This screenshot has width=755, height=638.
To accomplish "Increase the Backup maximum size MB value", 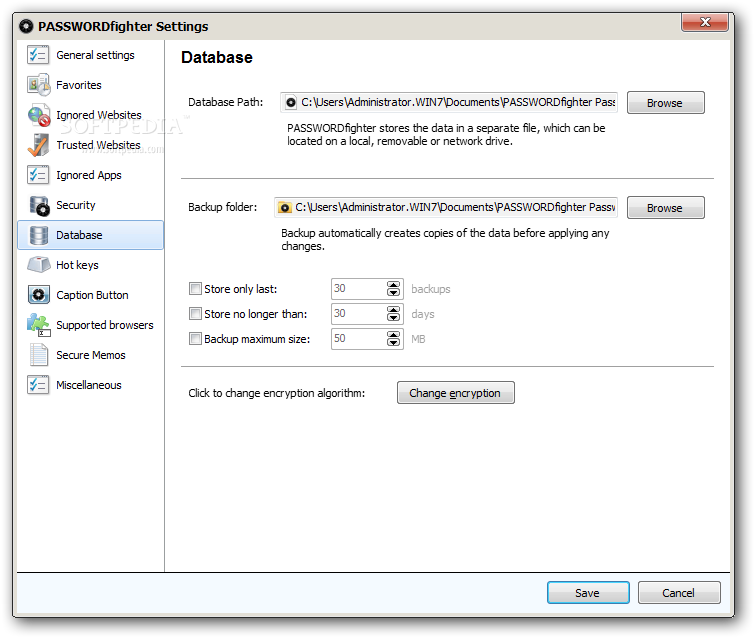I will (393, 335).
